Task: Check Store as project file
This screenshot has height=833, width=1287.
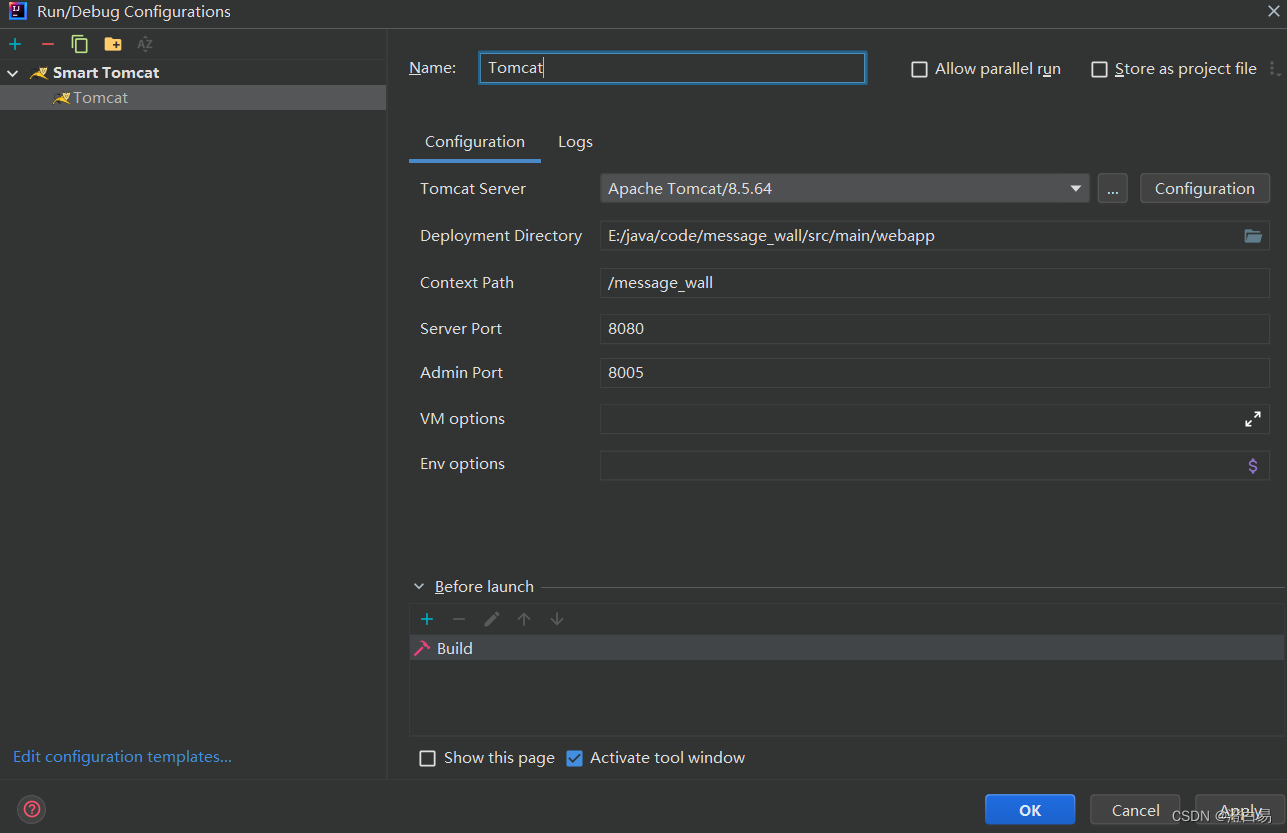Action: click(1099, 69)
